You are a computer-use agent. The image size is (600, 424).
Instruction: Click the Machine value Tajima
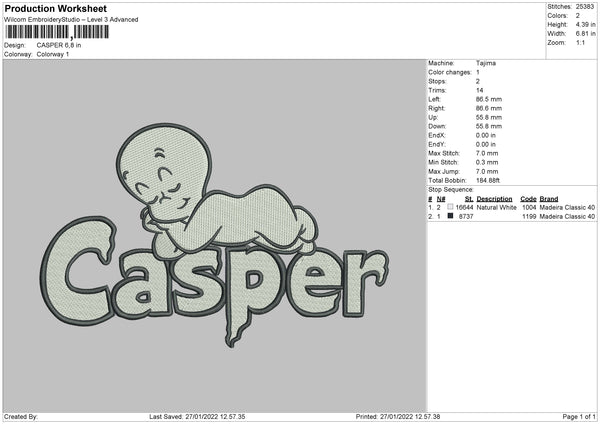click(486, 63)
